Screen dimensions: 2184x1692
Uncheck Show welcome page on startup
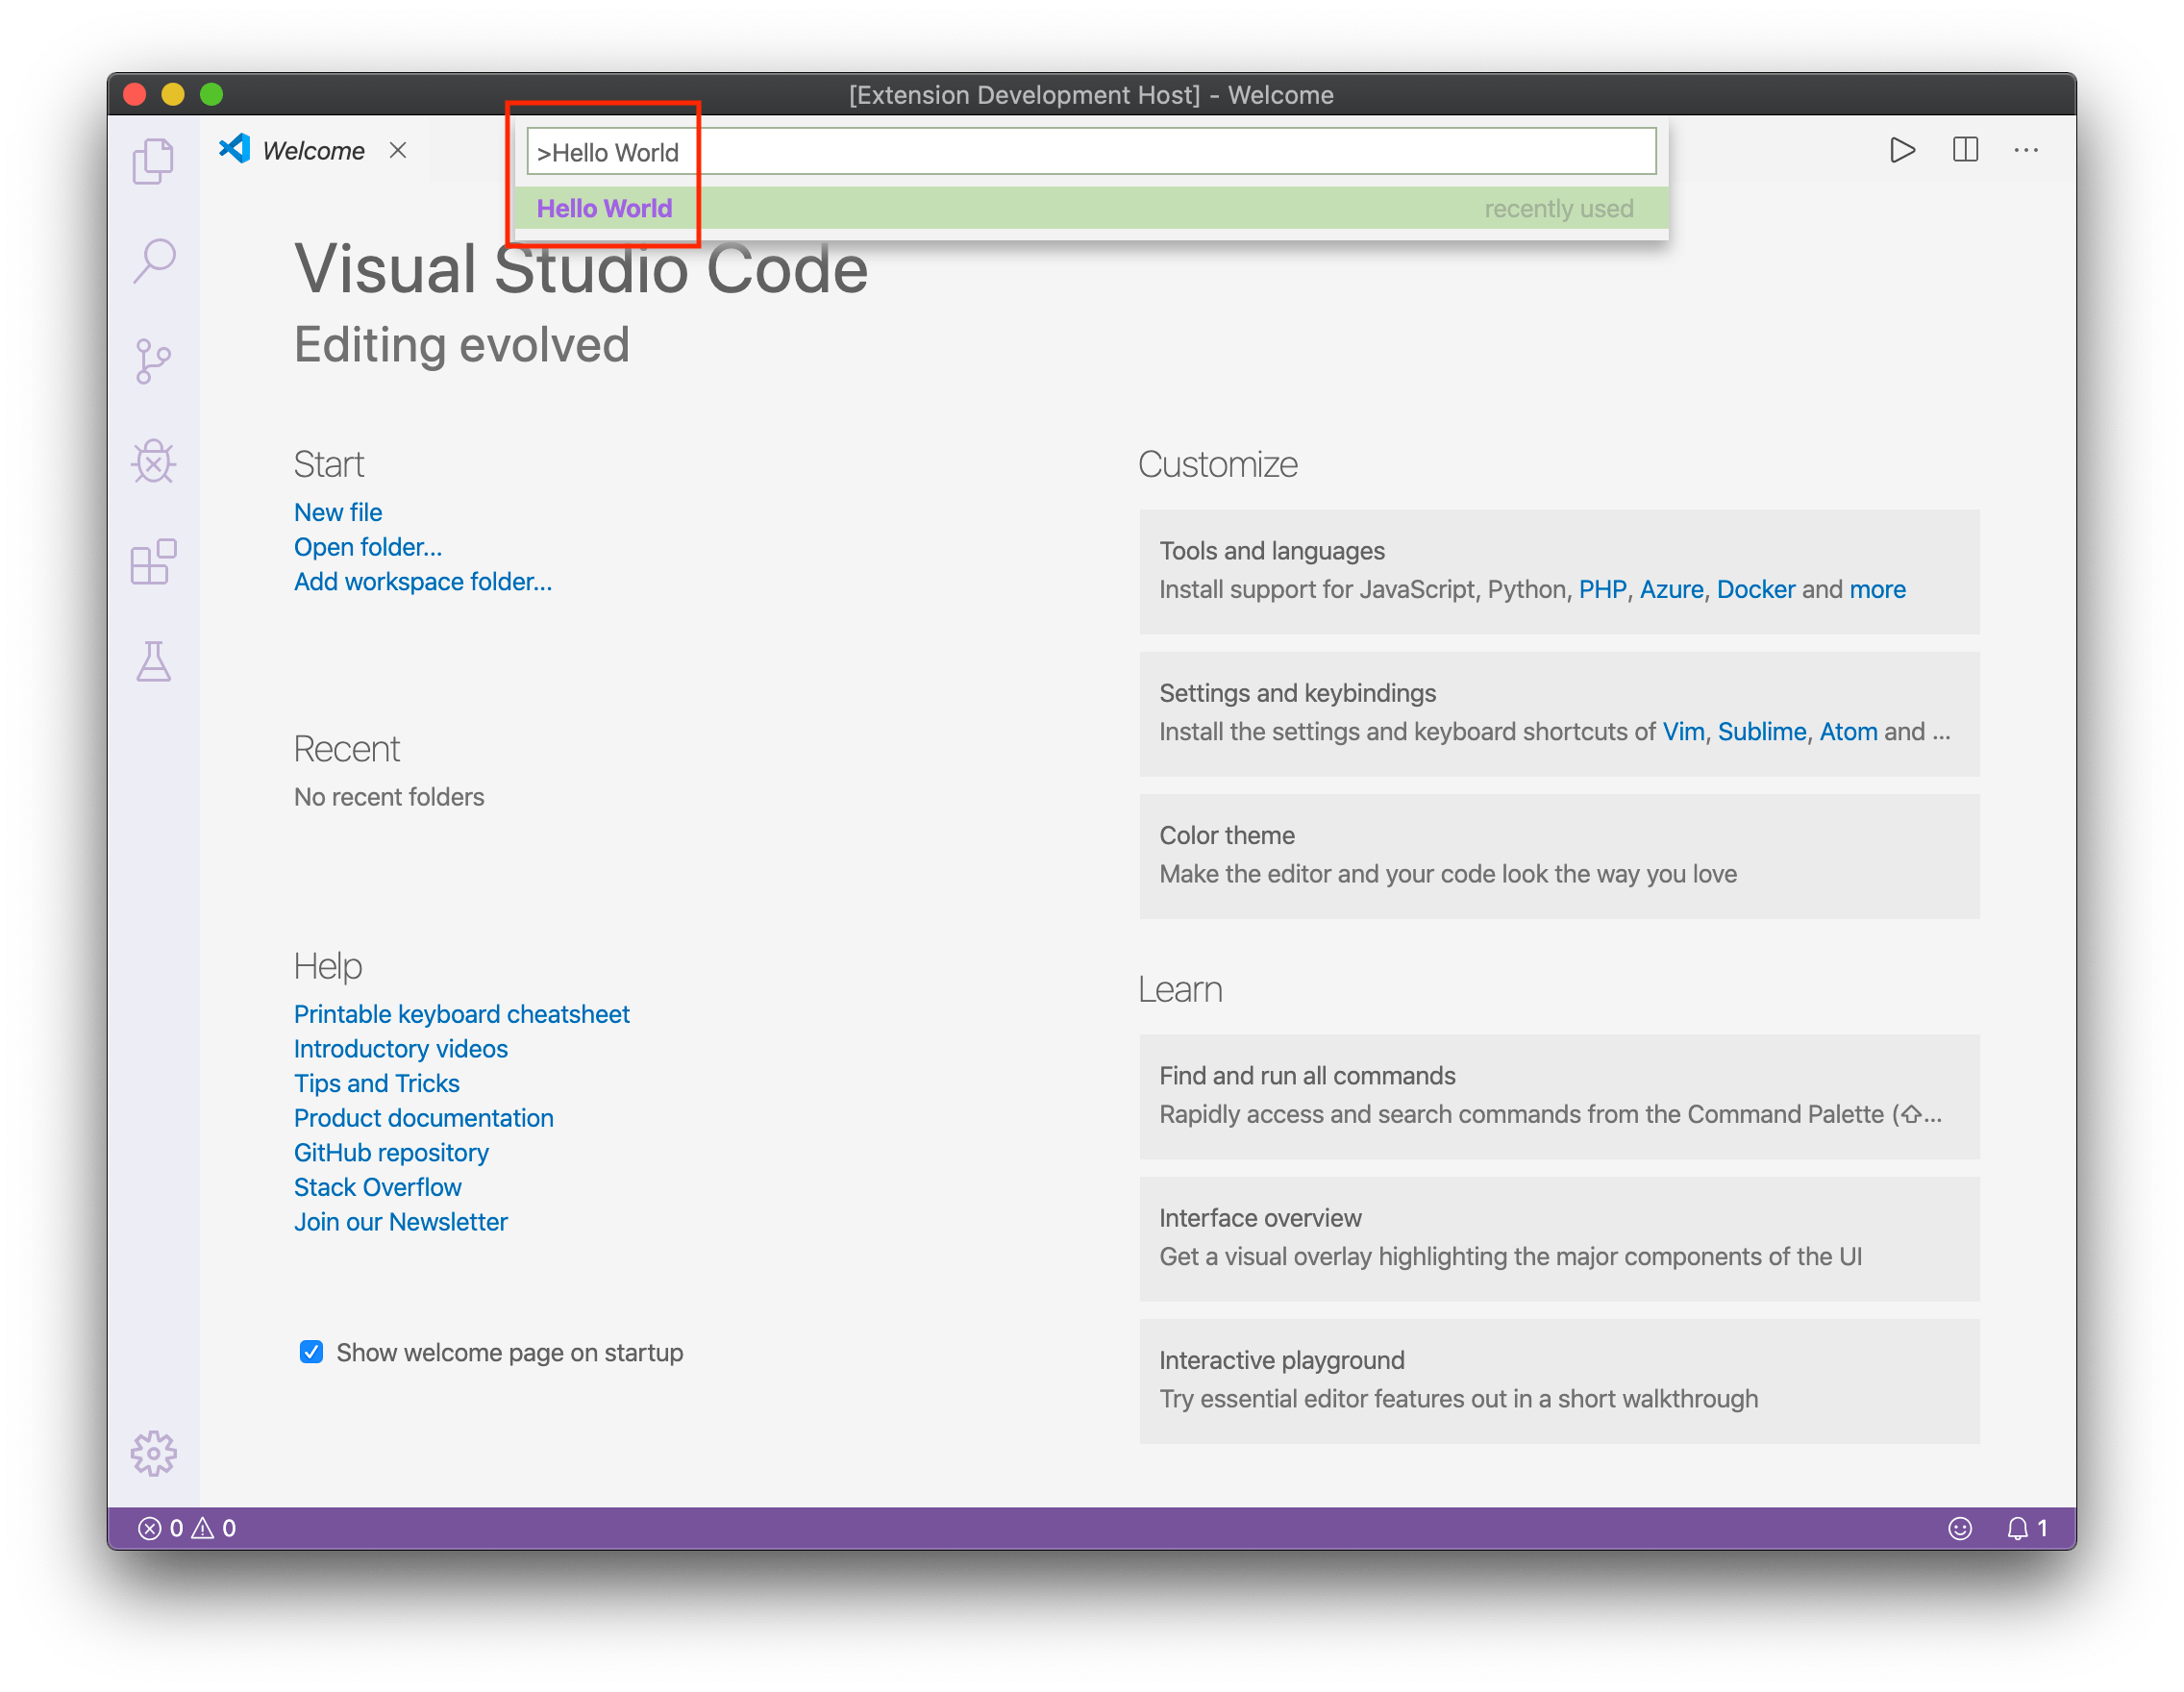click(x=311, y=1352)
